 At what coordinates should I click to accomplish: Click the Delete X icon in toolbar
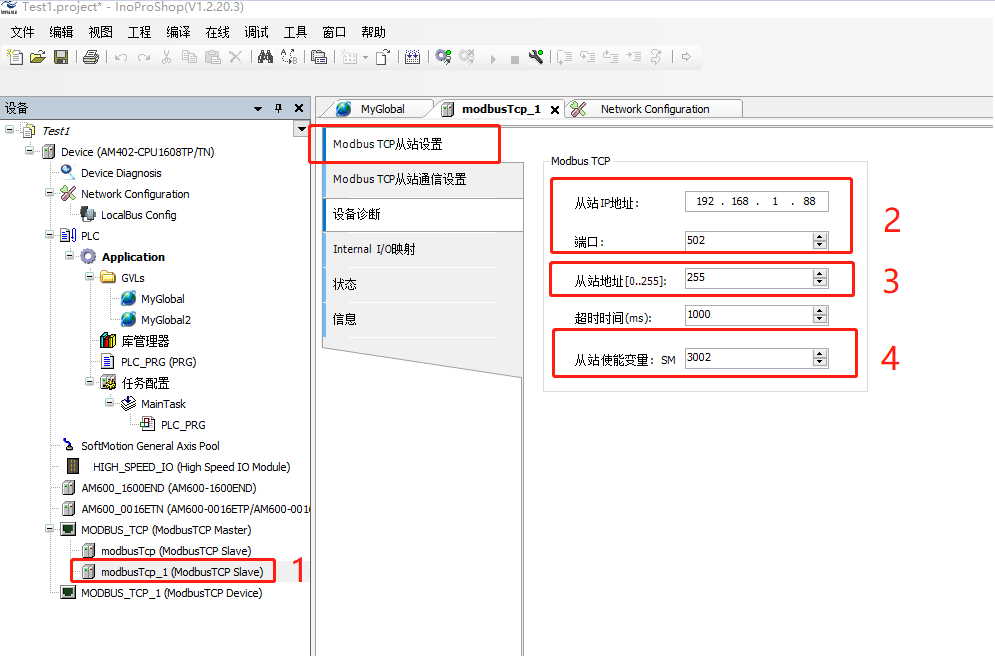tap(235, 57)
